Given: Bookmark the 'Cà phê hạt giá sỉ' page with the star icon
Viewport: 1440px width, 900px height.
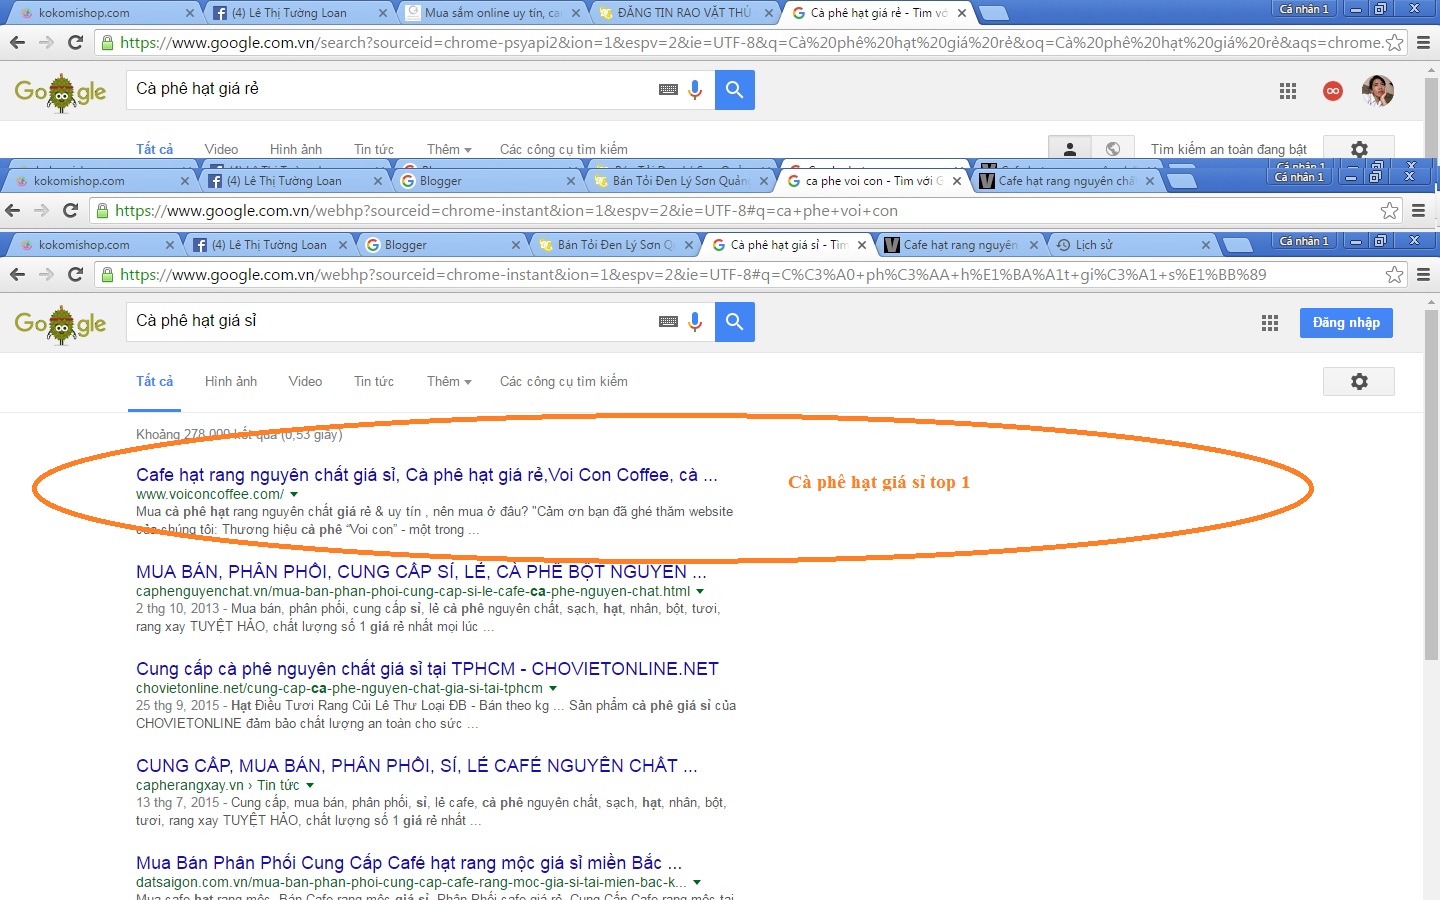Looking at the screenshot, I should click(1394, 275).
